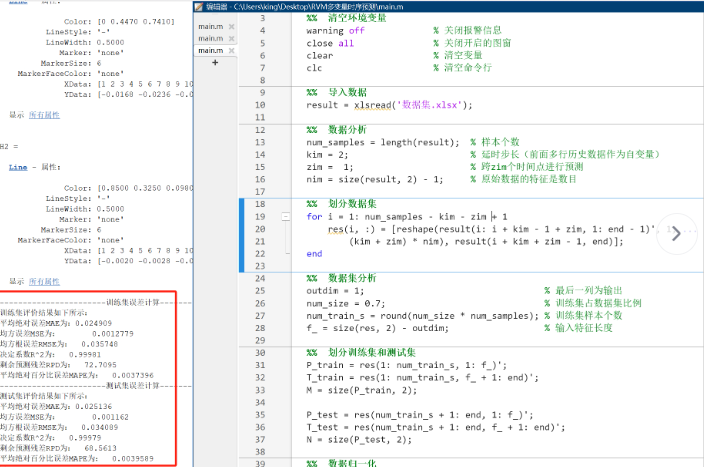
Task: Click the right-arrow chevron beside the code
Action: click(x=676, y=234)
